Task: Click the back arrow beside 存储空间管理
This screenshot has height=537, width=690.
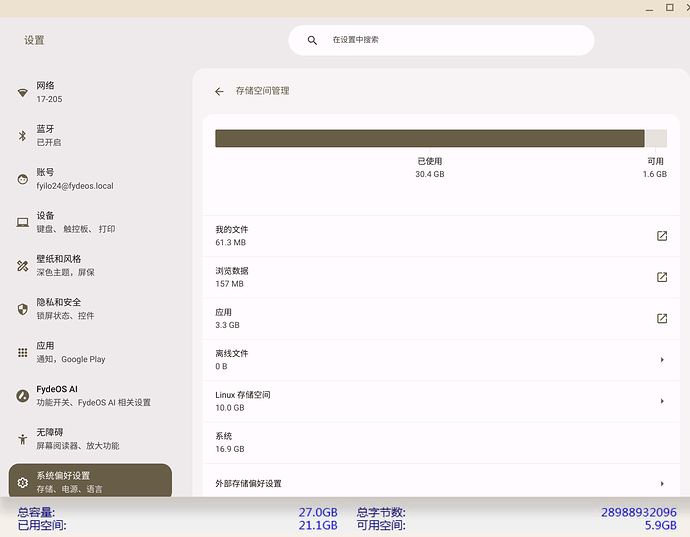Action: click(219, 91)
